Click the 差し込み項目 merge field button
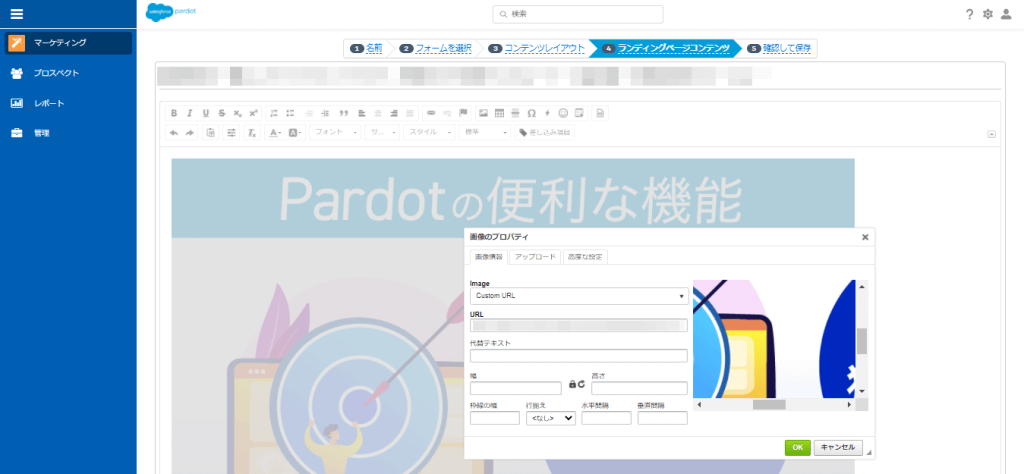 [x=545, y=133]
